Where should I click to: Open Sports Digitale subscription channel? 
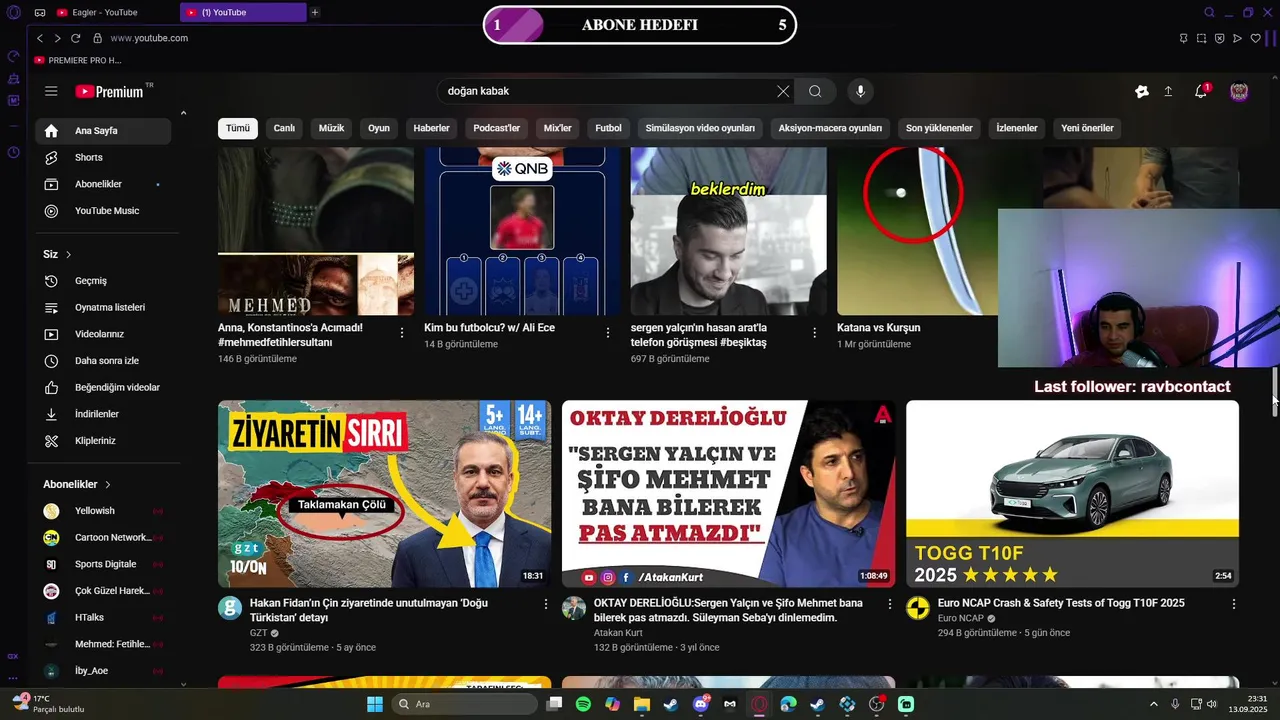[x=103, y=565]
